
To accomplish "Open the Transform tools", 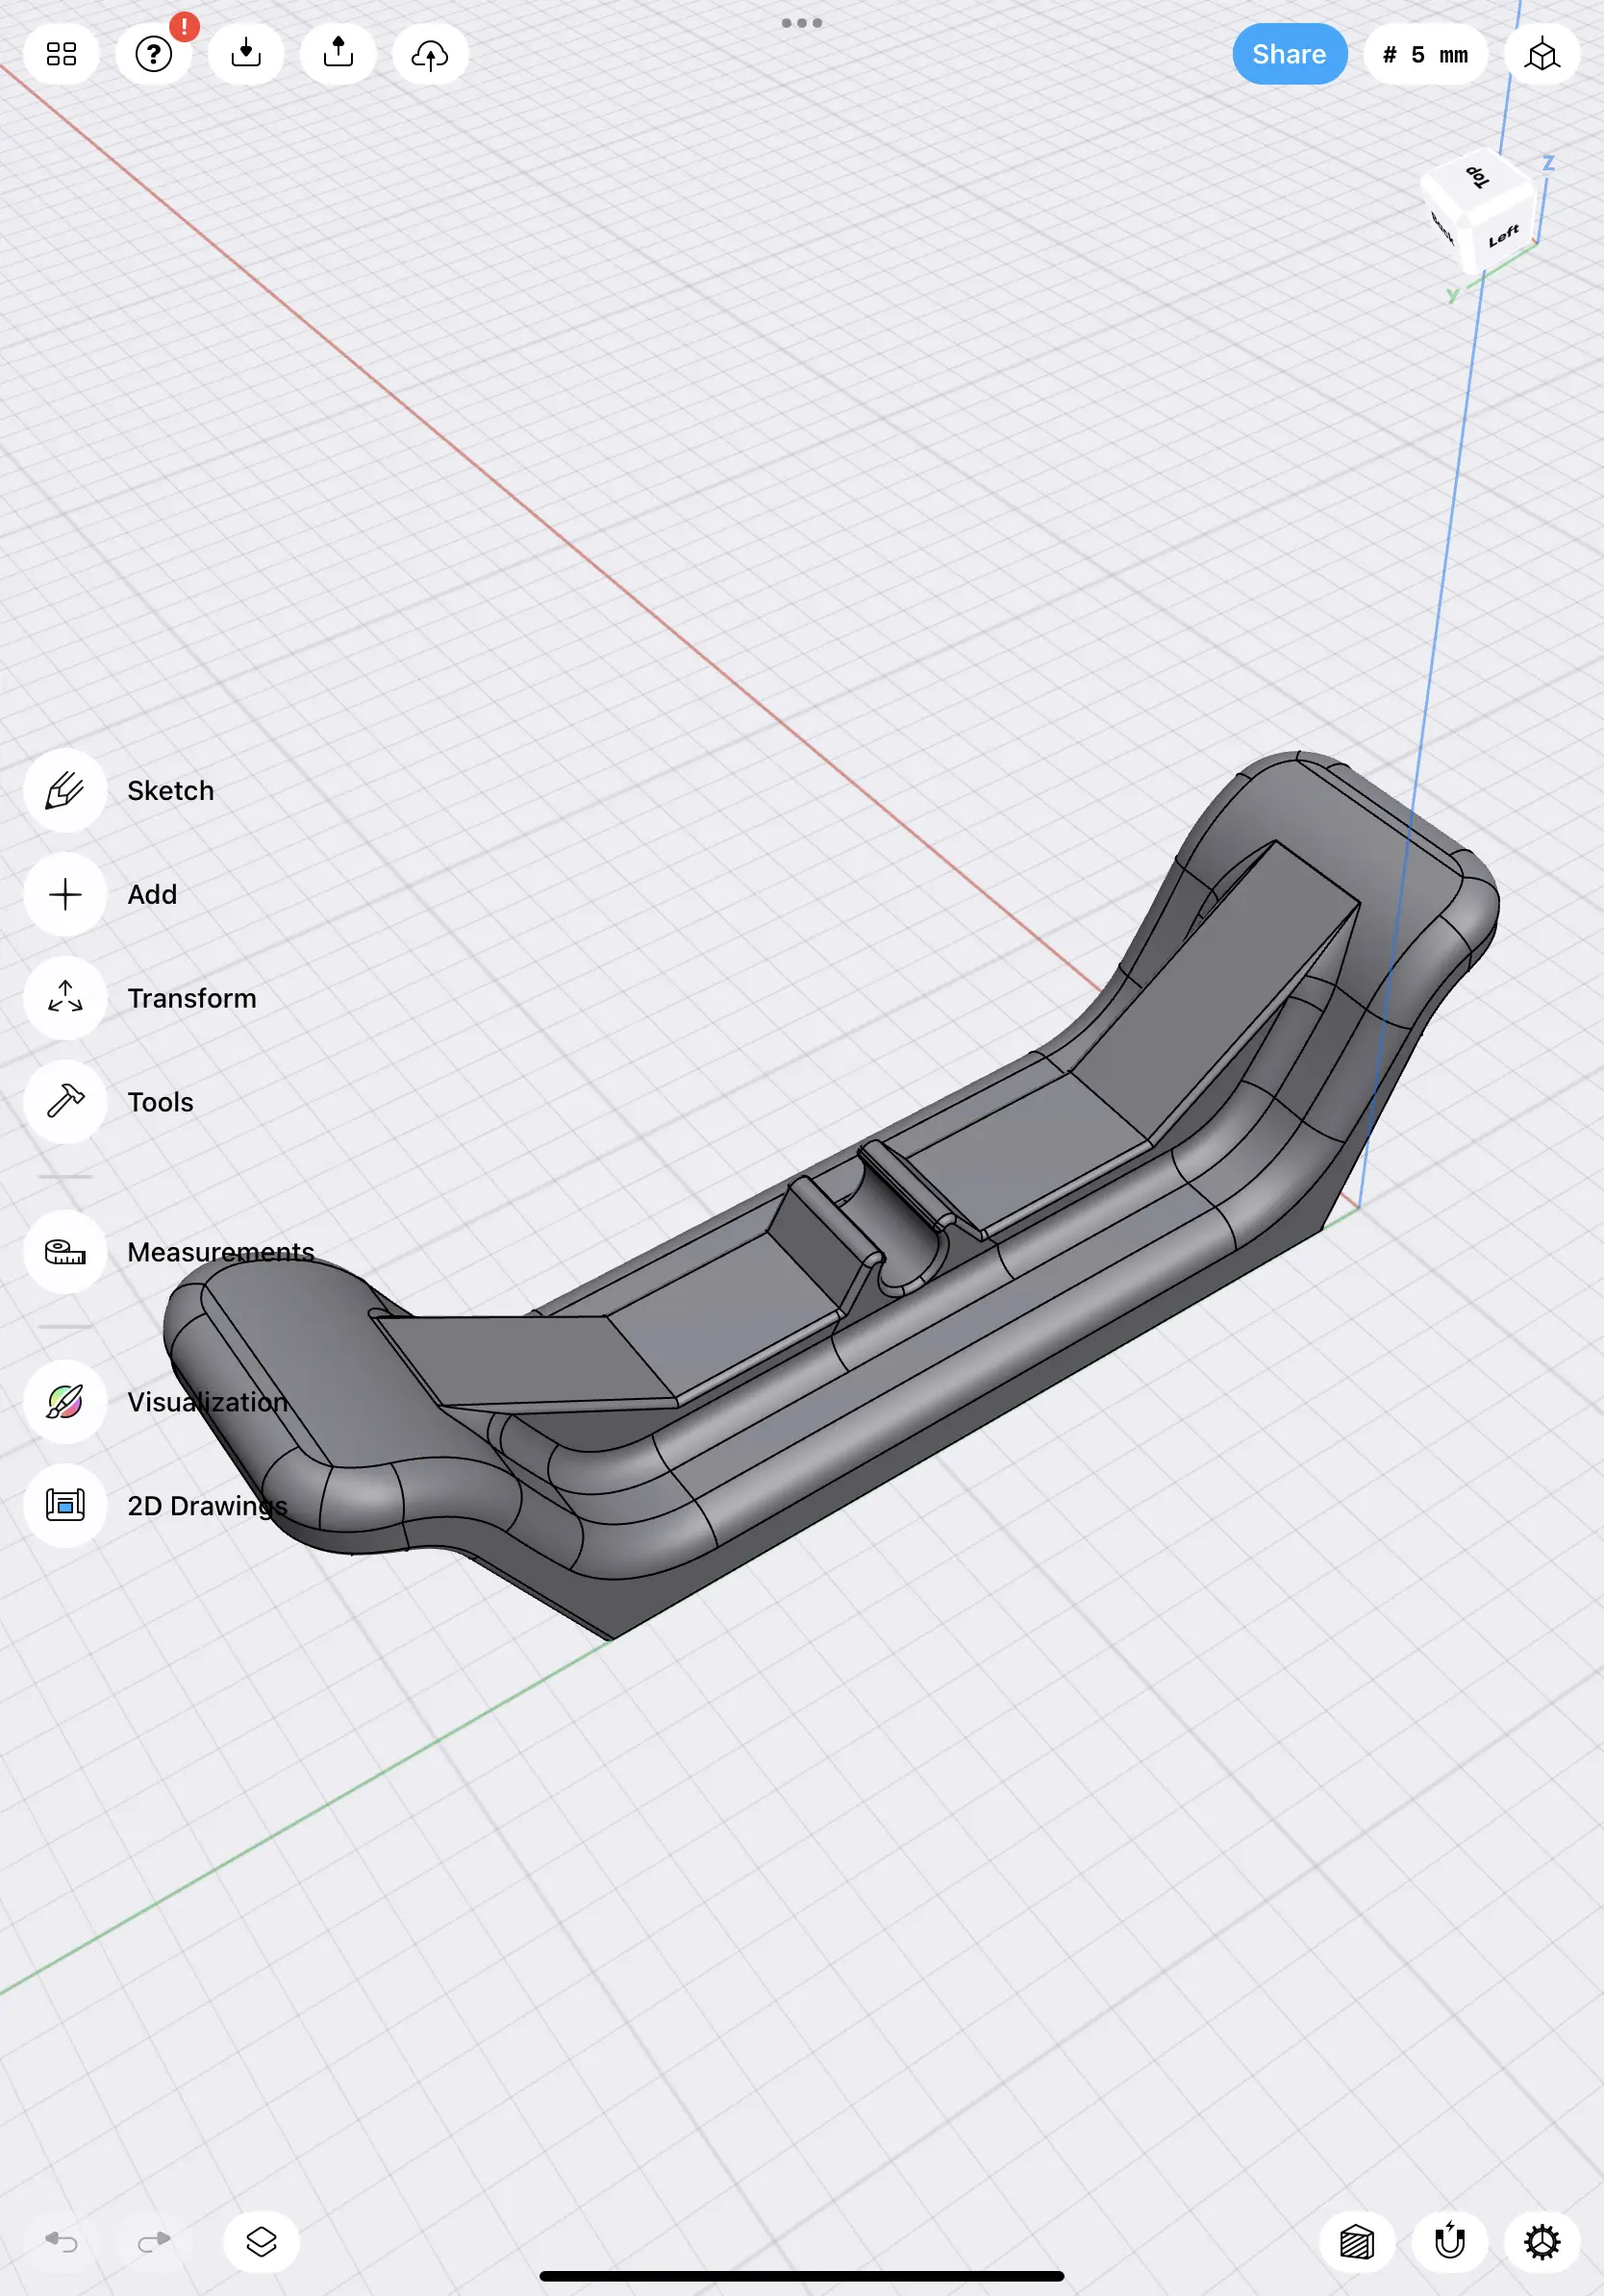I will point(65,998).
